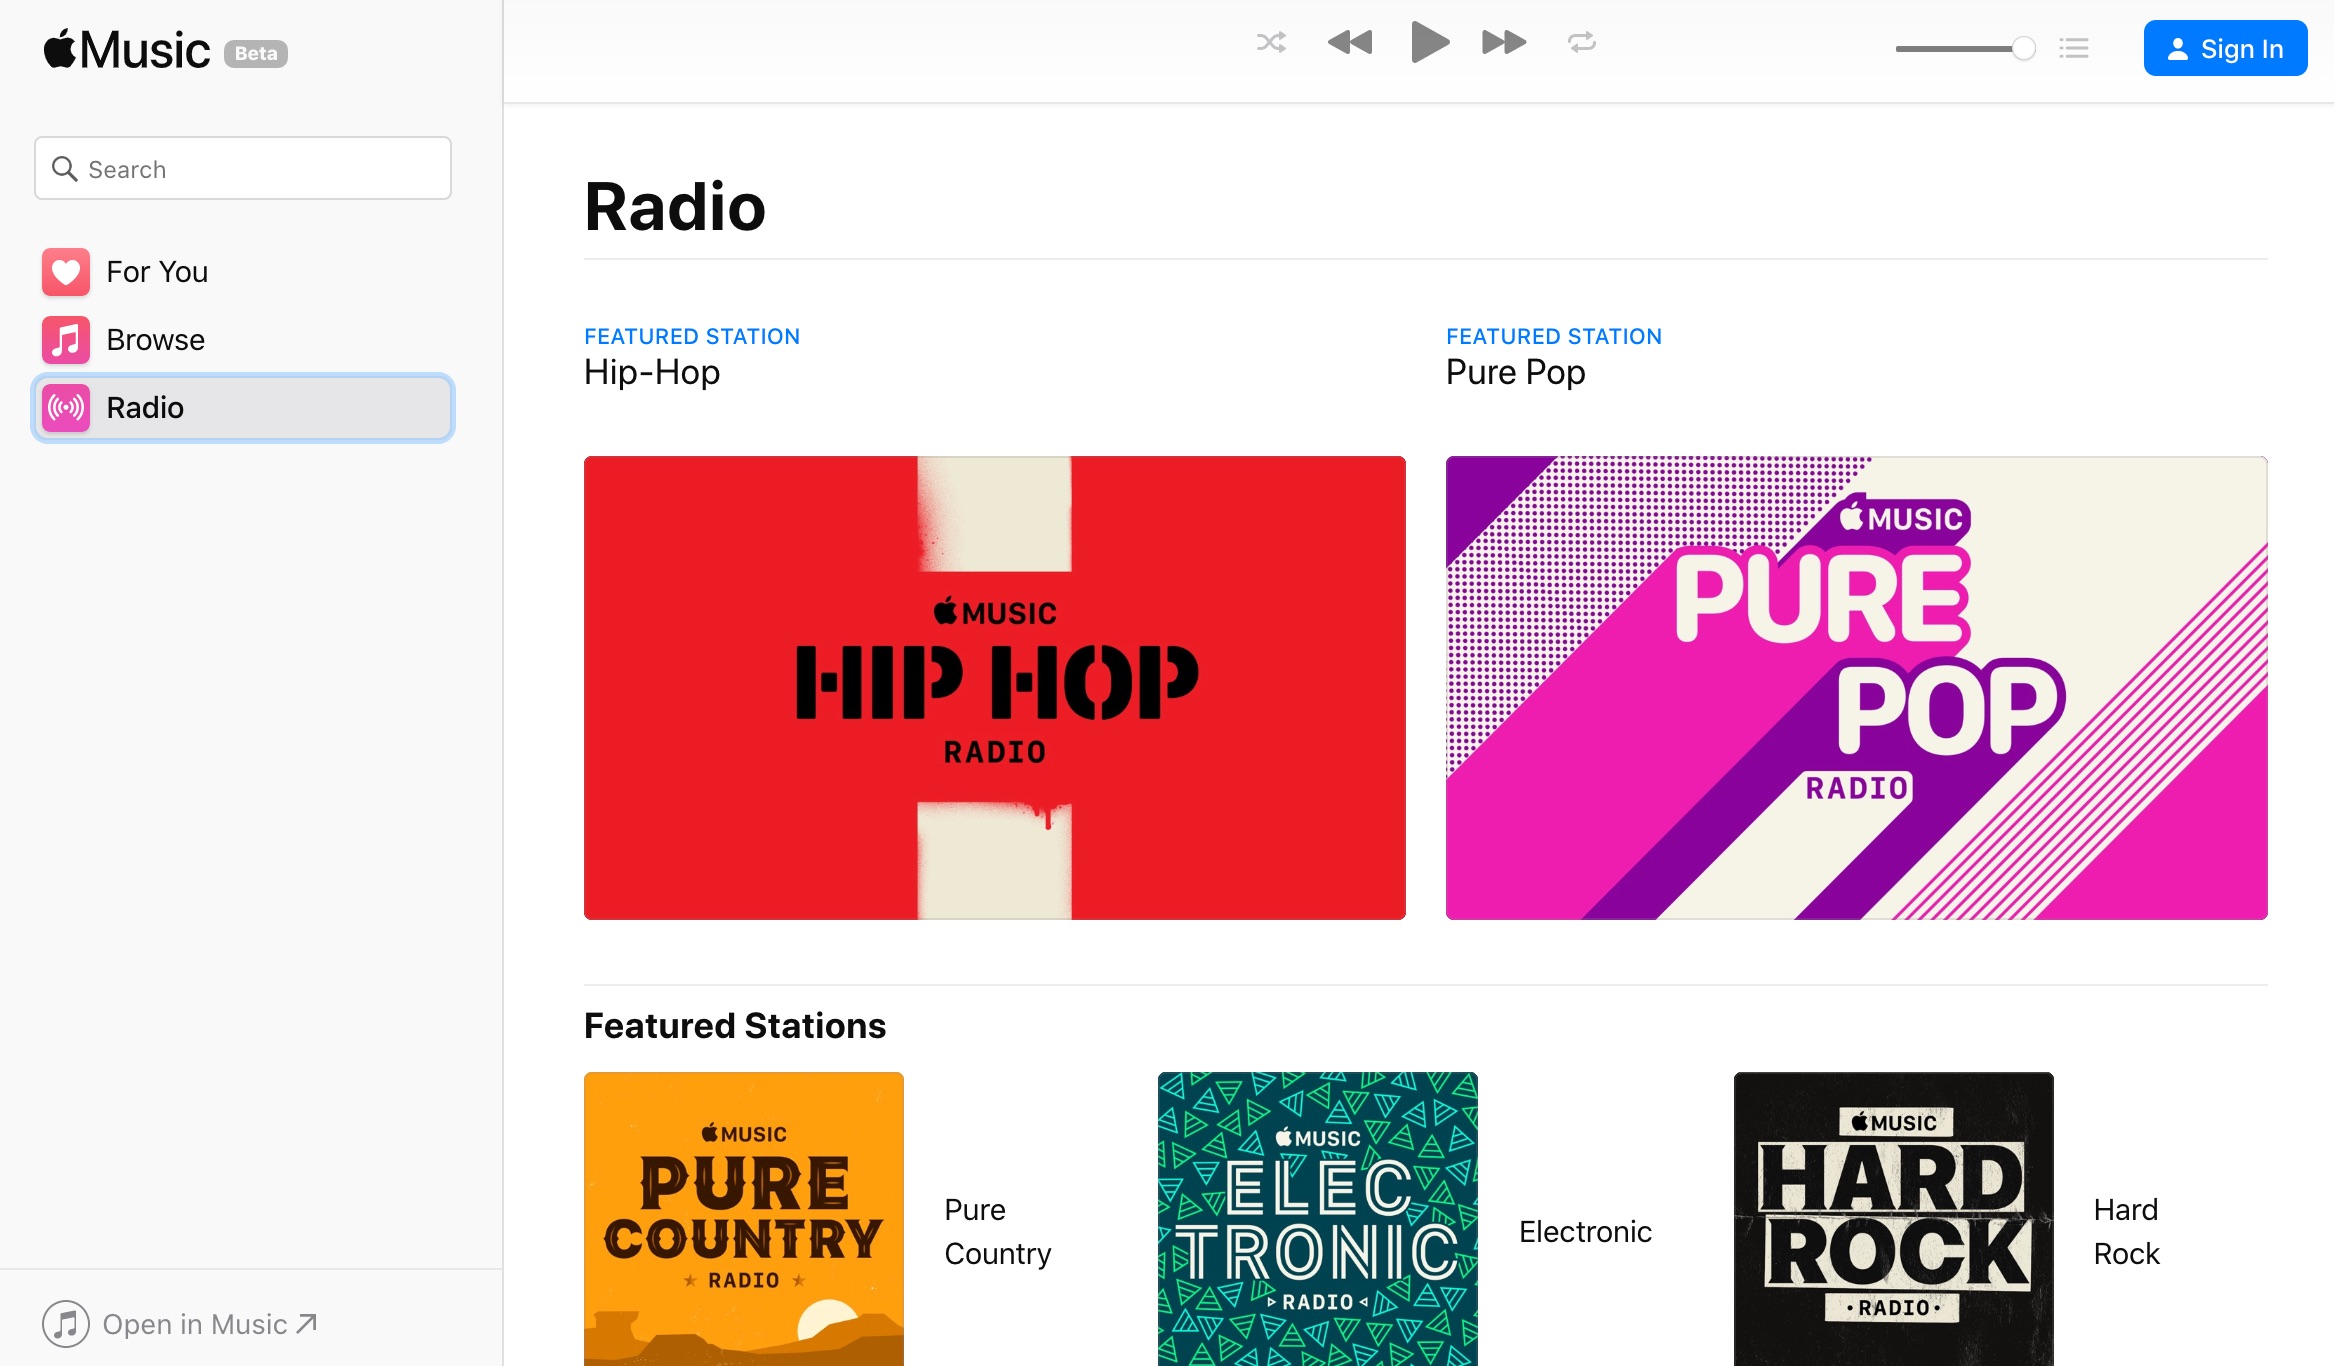2334x1366 pixels.
Task: Click the Apple Music logo
Action: (126, 50)
